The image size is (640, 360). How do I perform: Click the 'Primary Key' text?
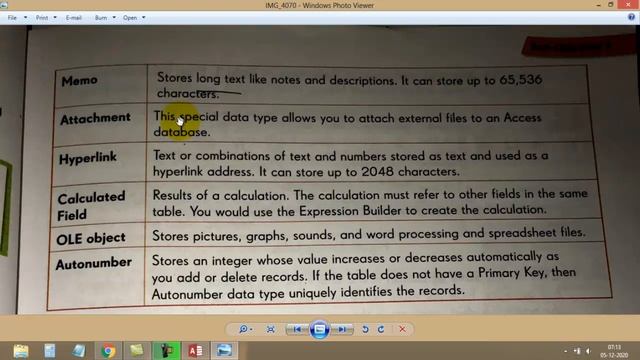(x=512, y=272)
